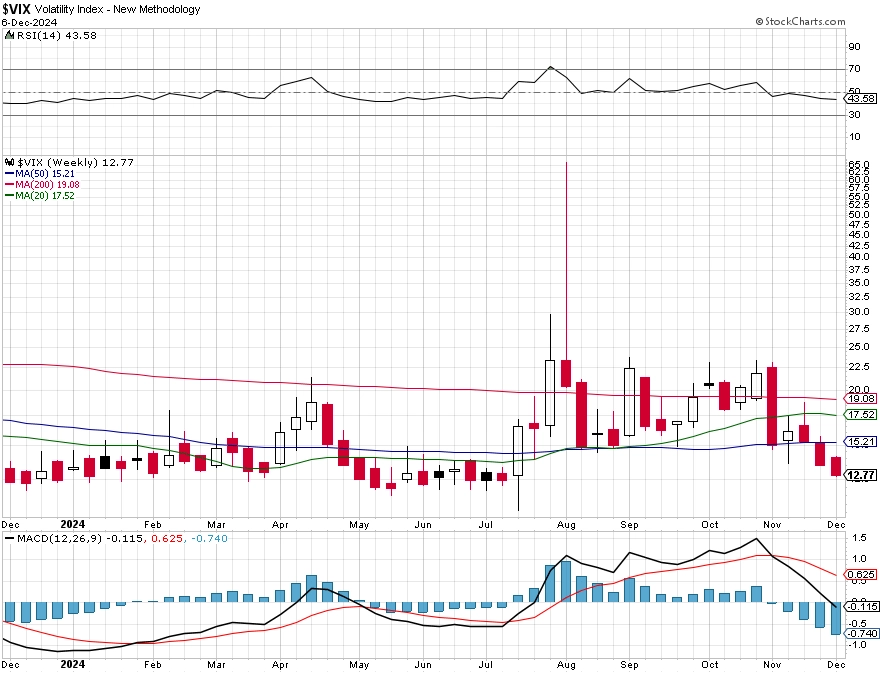Click the 17.52 MA(20) price tag
This screenshot has width=880, height=673.
(860, 414)
